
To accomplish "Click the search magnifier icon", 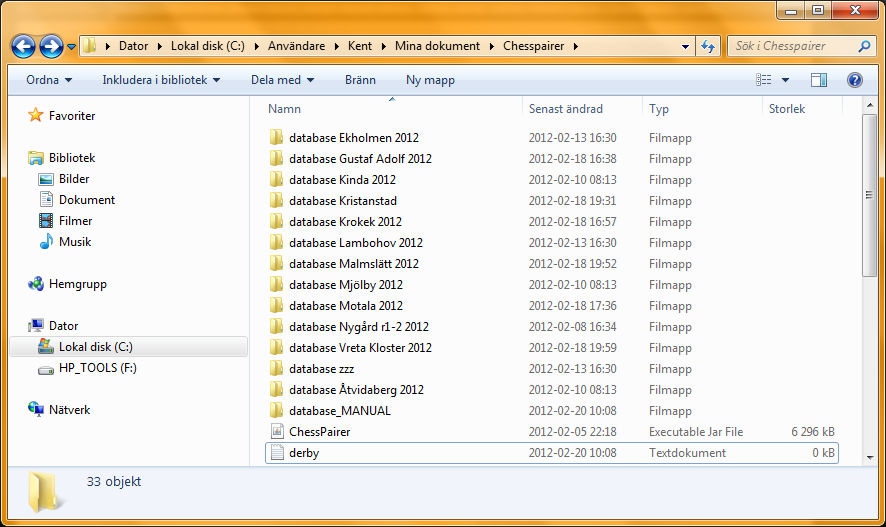I will point(864,46).
